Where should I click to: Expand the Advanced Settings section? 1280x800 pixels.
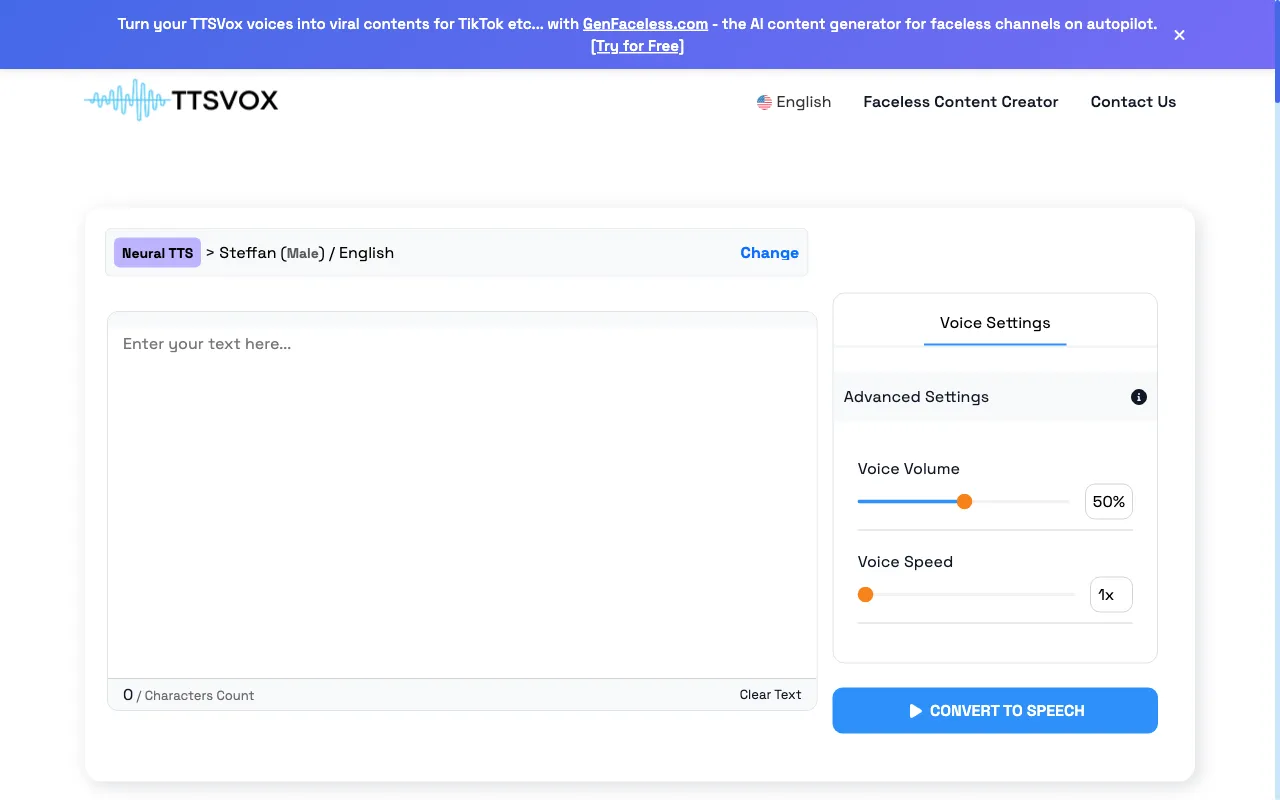coord(995,397)
